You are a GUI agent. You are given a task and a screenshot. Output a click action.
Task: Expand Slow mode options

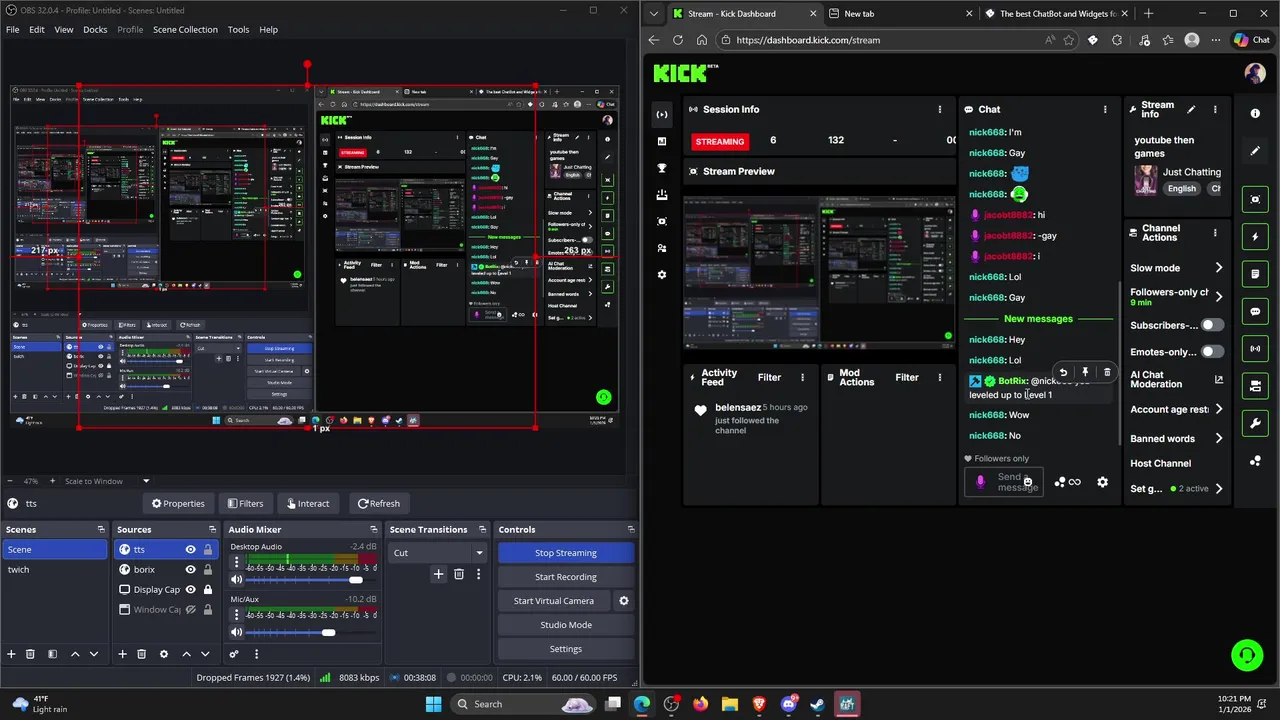(x=1218, y=268)
